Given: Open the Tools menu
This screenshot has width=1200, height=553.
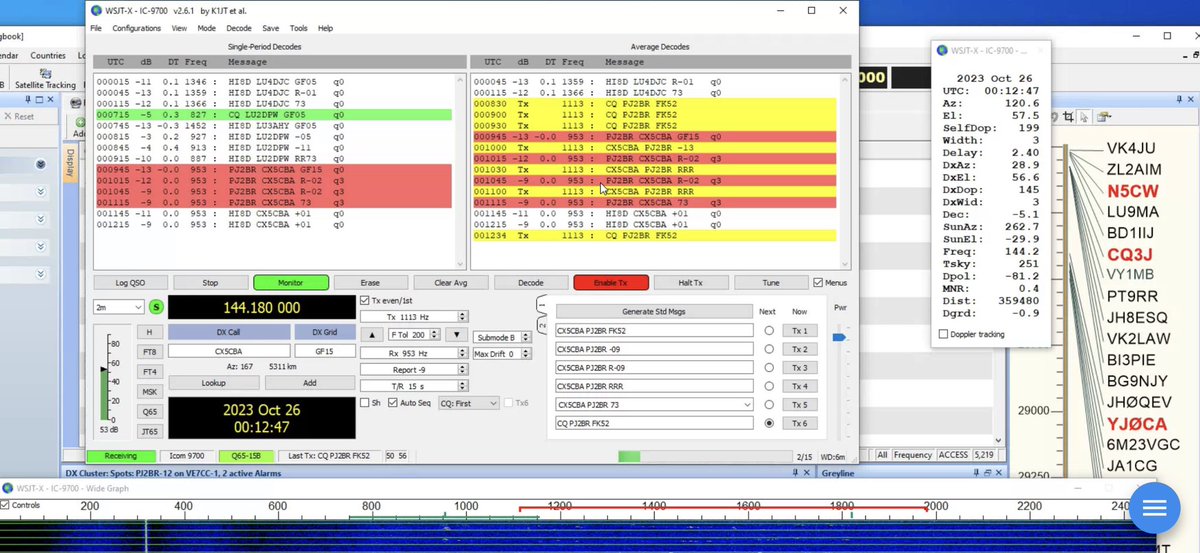Looking at the screenshot, I should (299, 28).
